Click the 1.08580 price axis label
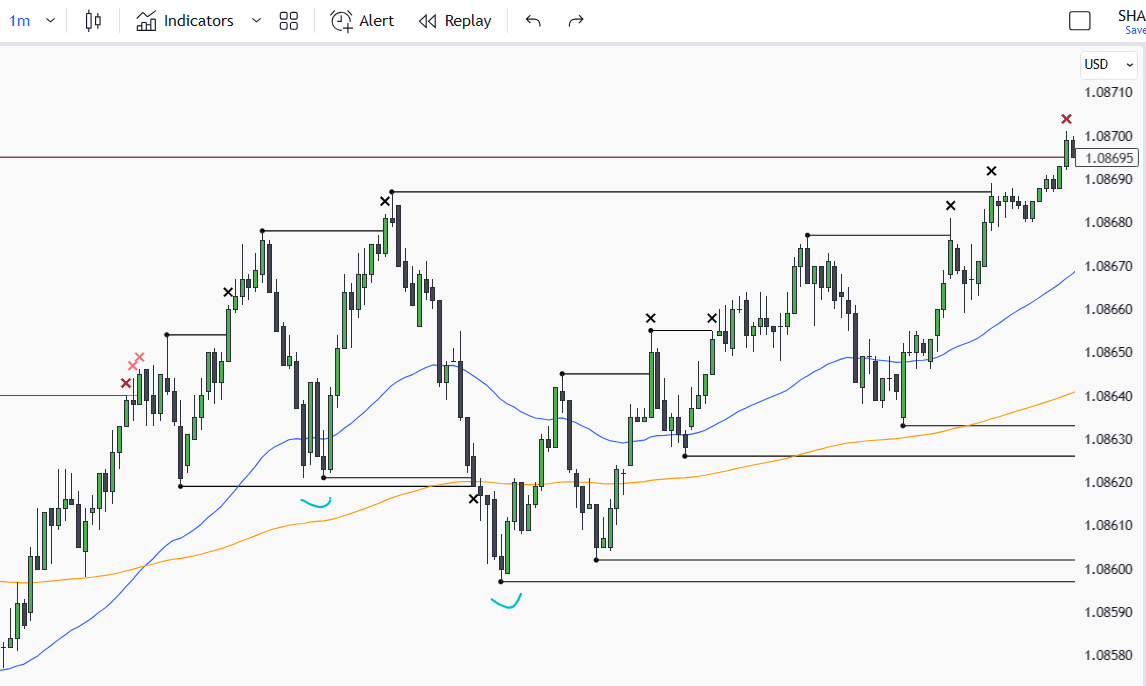Image resolution: width=1146 pixels, height=686 pixels. click(1108, 655)
